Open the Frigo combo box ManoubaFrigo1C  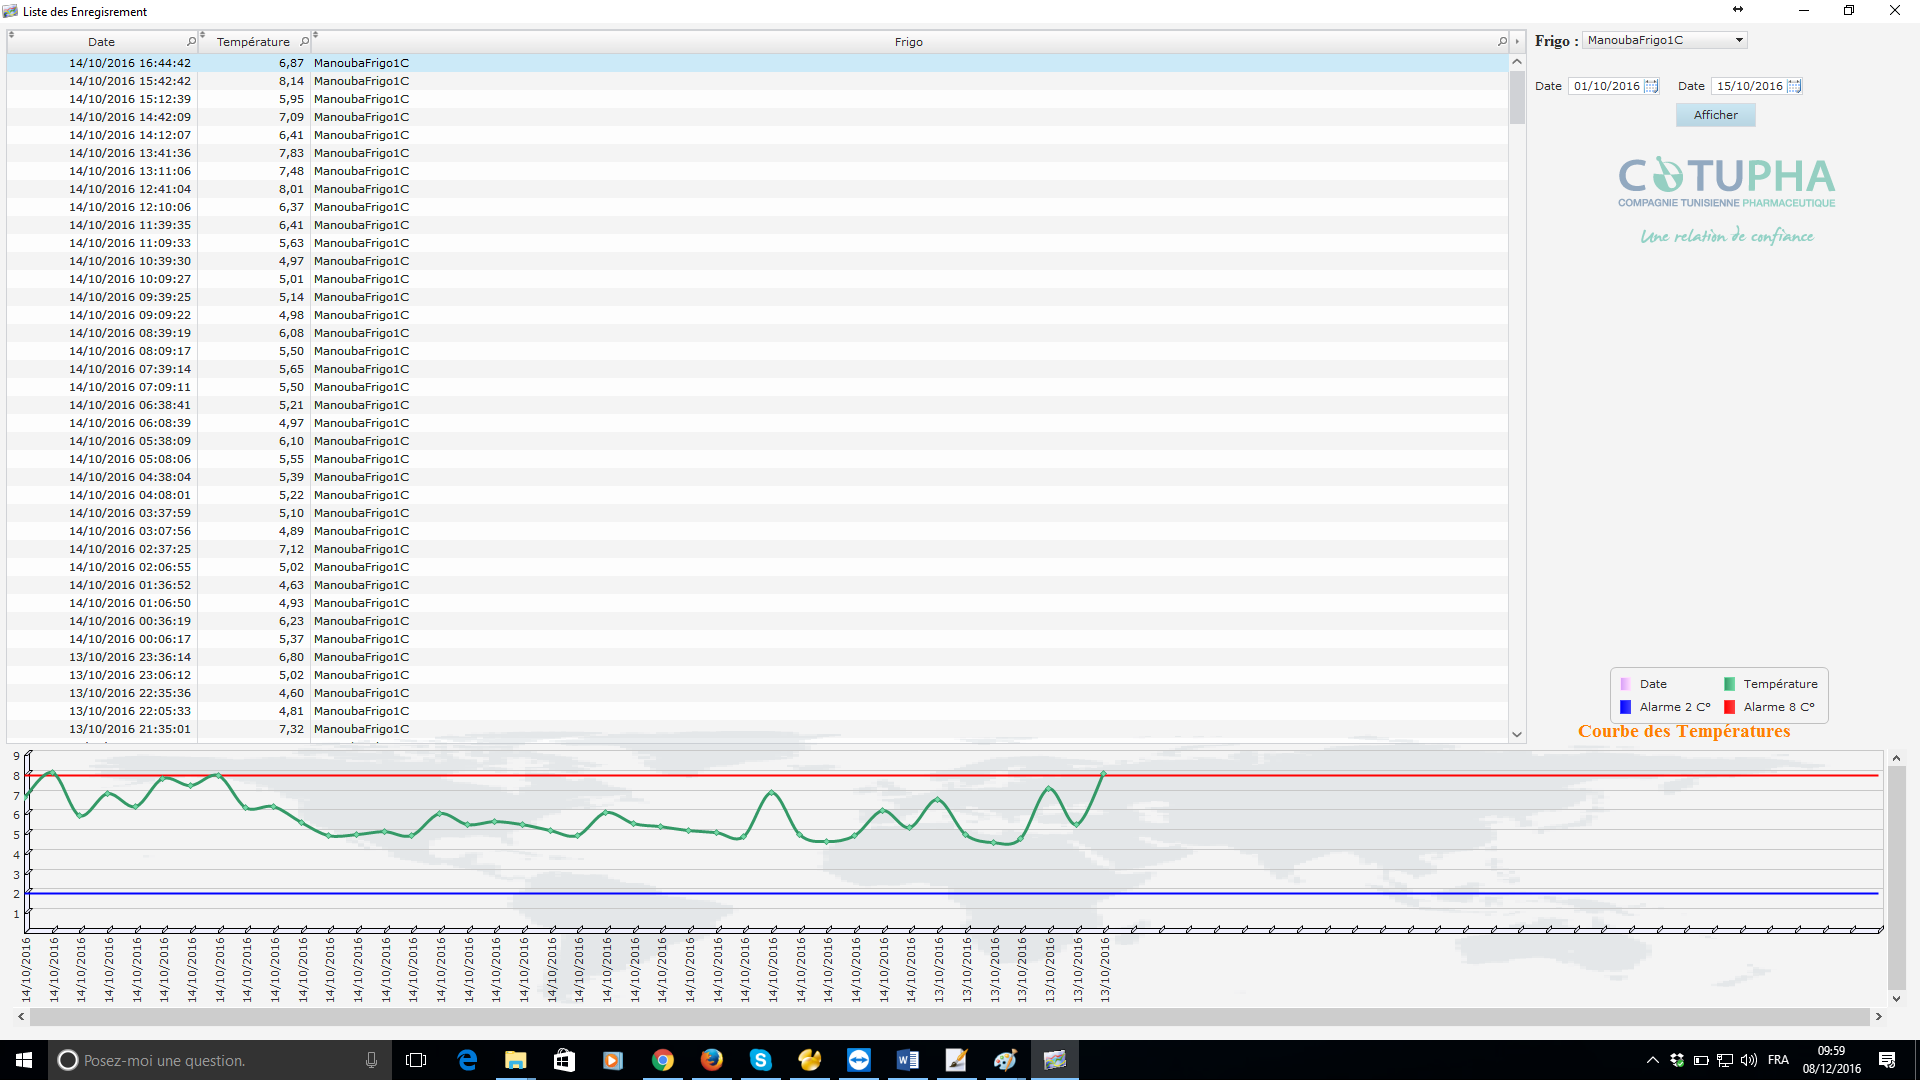(x=1665, y=40)
